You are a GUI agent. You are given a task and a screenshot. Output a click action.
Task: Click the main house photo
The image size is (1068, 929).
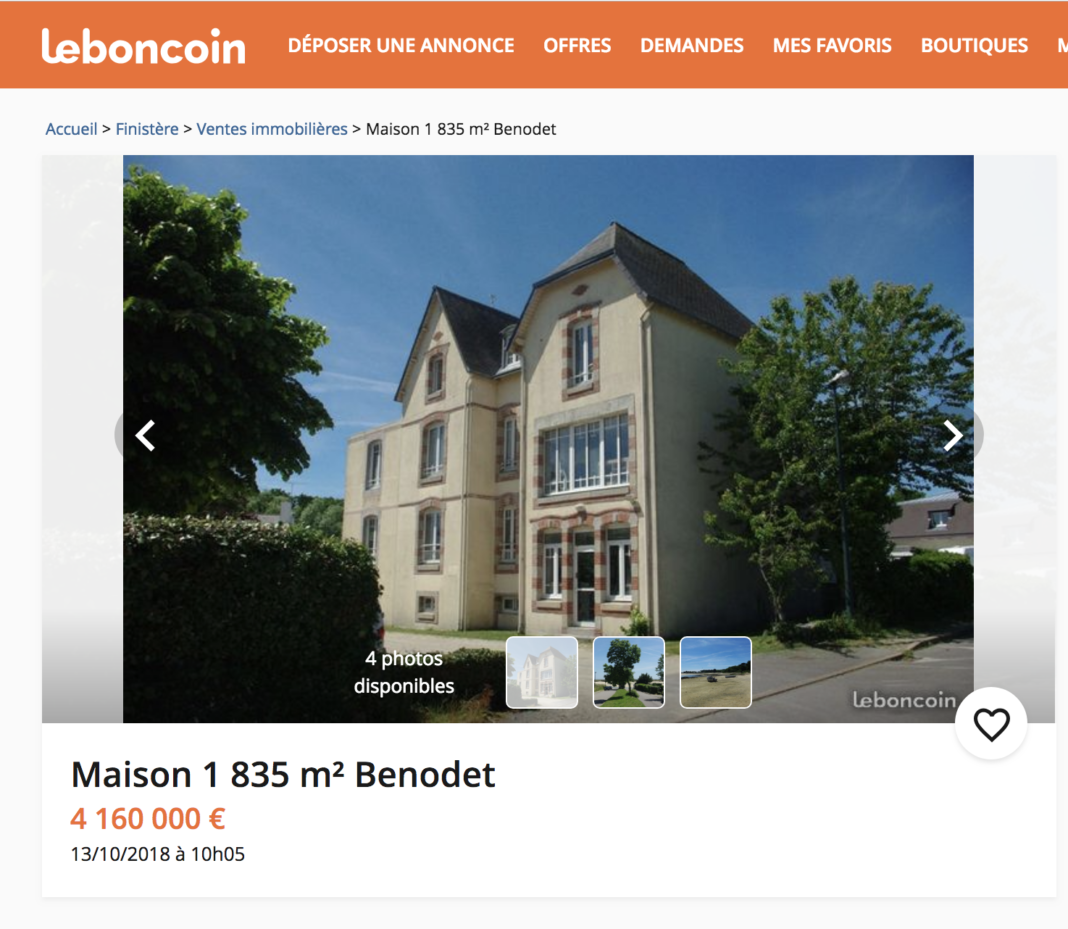pyautogui.click(x=548, y=409)
